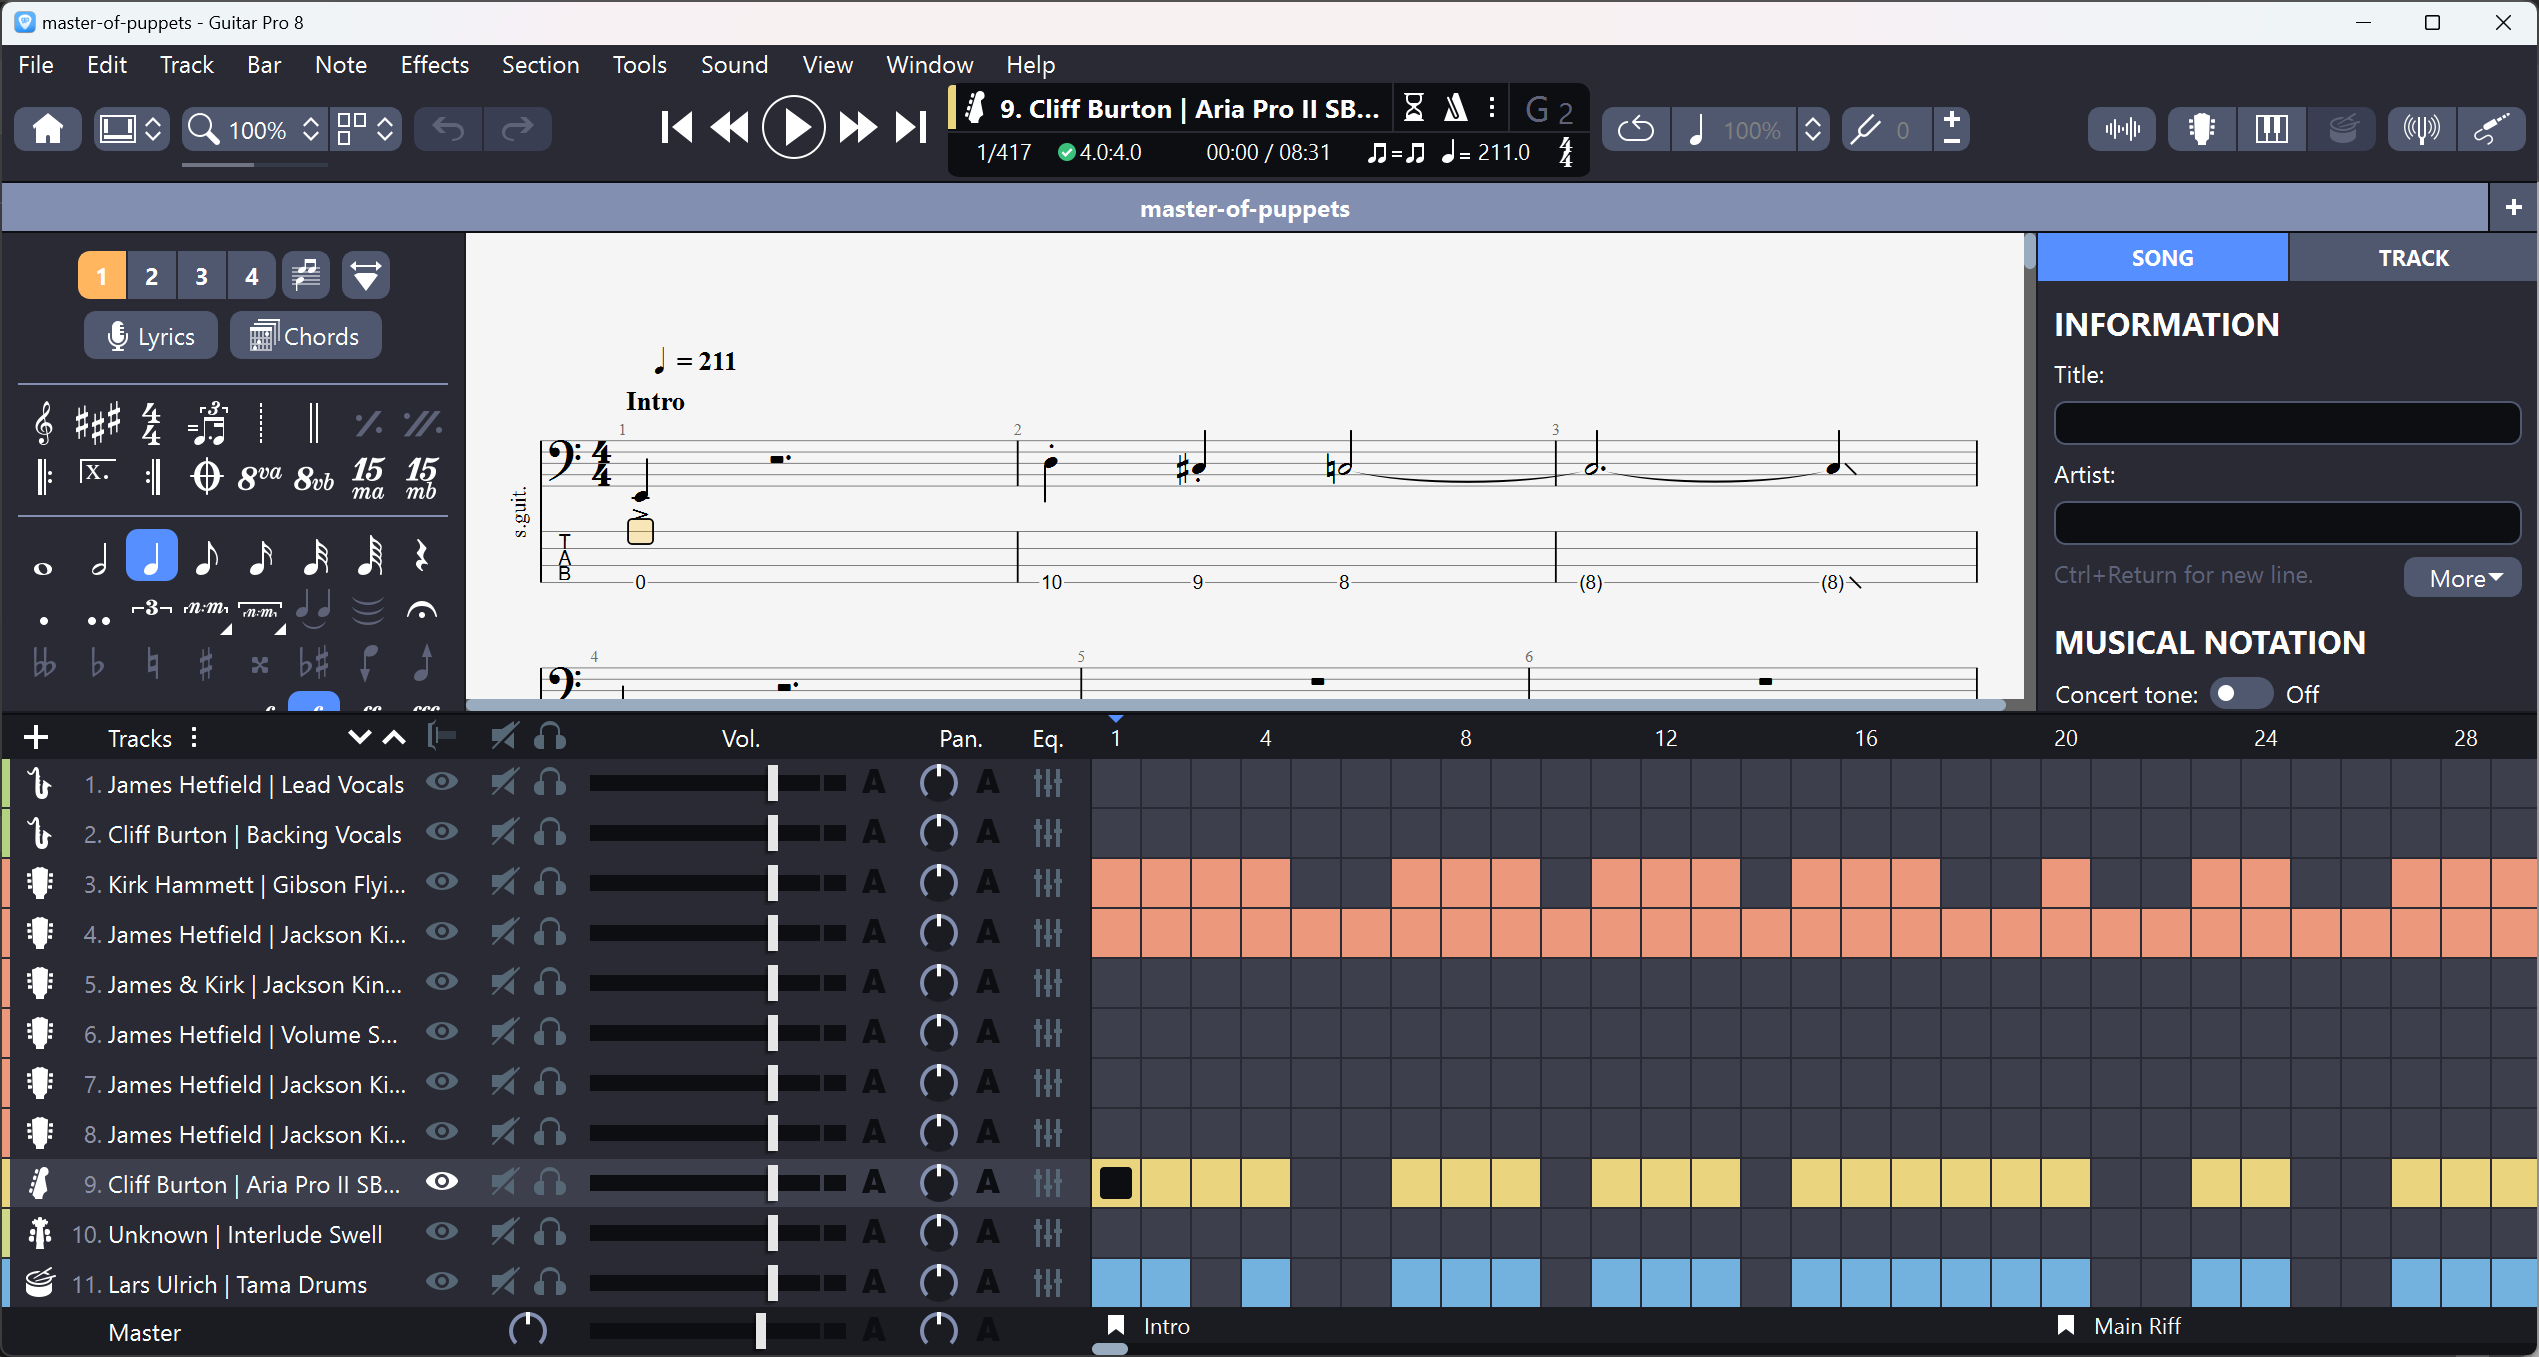This screenshot has height=1357, width=2539.
Task: Redo the last action
Action: pos(517,129)
